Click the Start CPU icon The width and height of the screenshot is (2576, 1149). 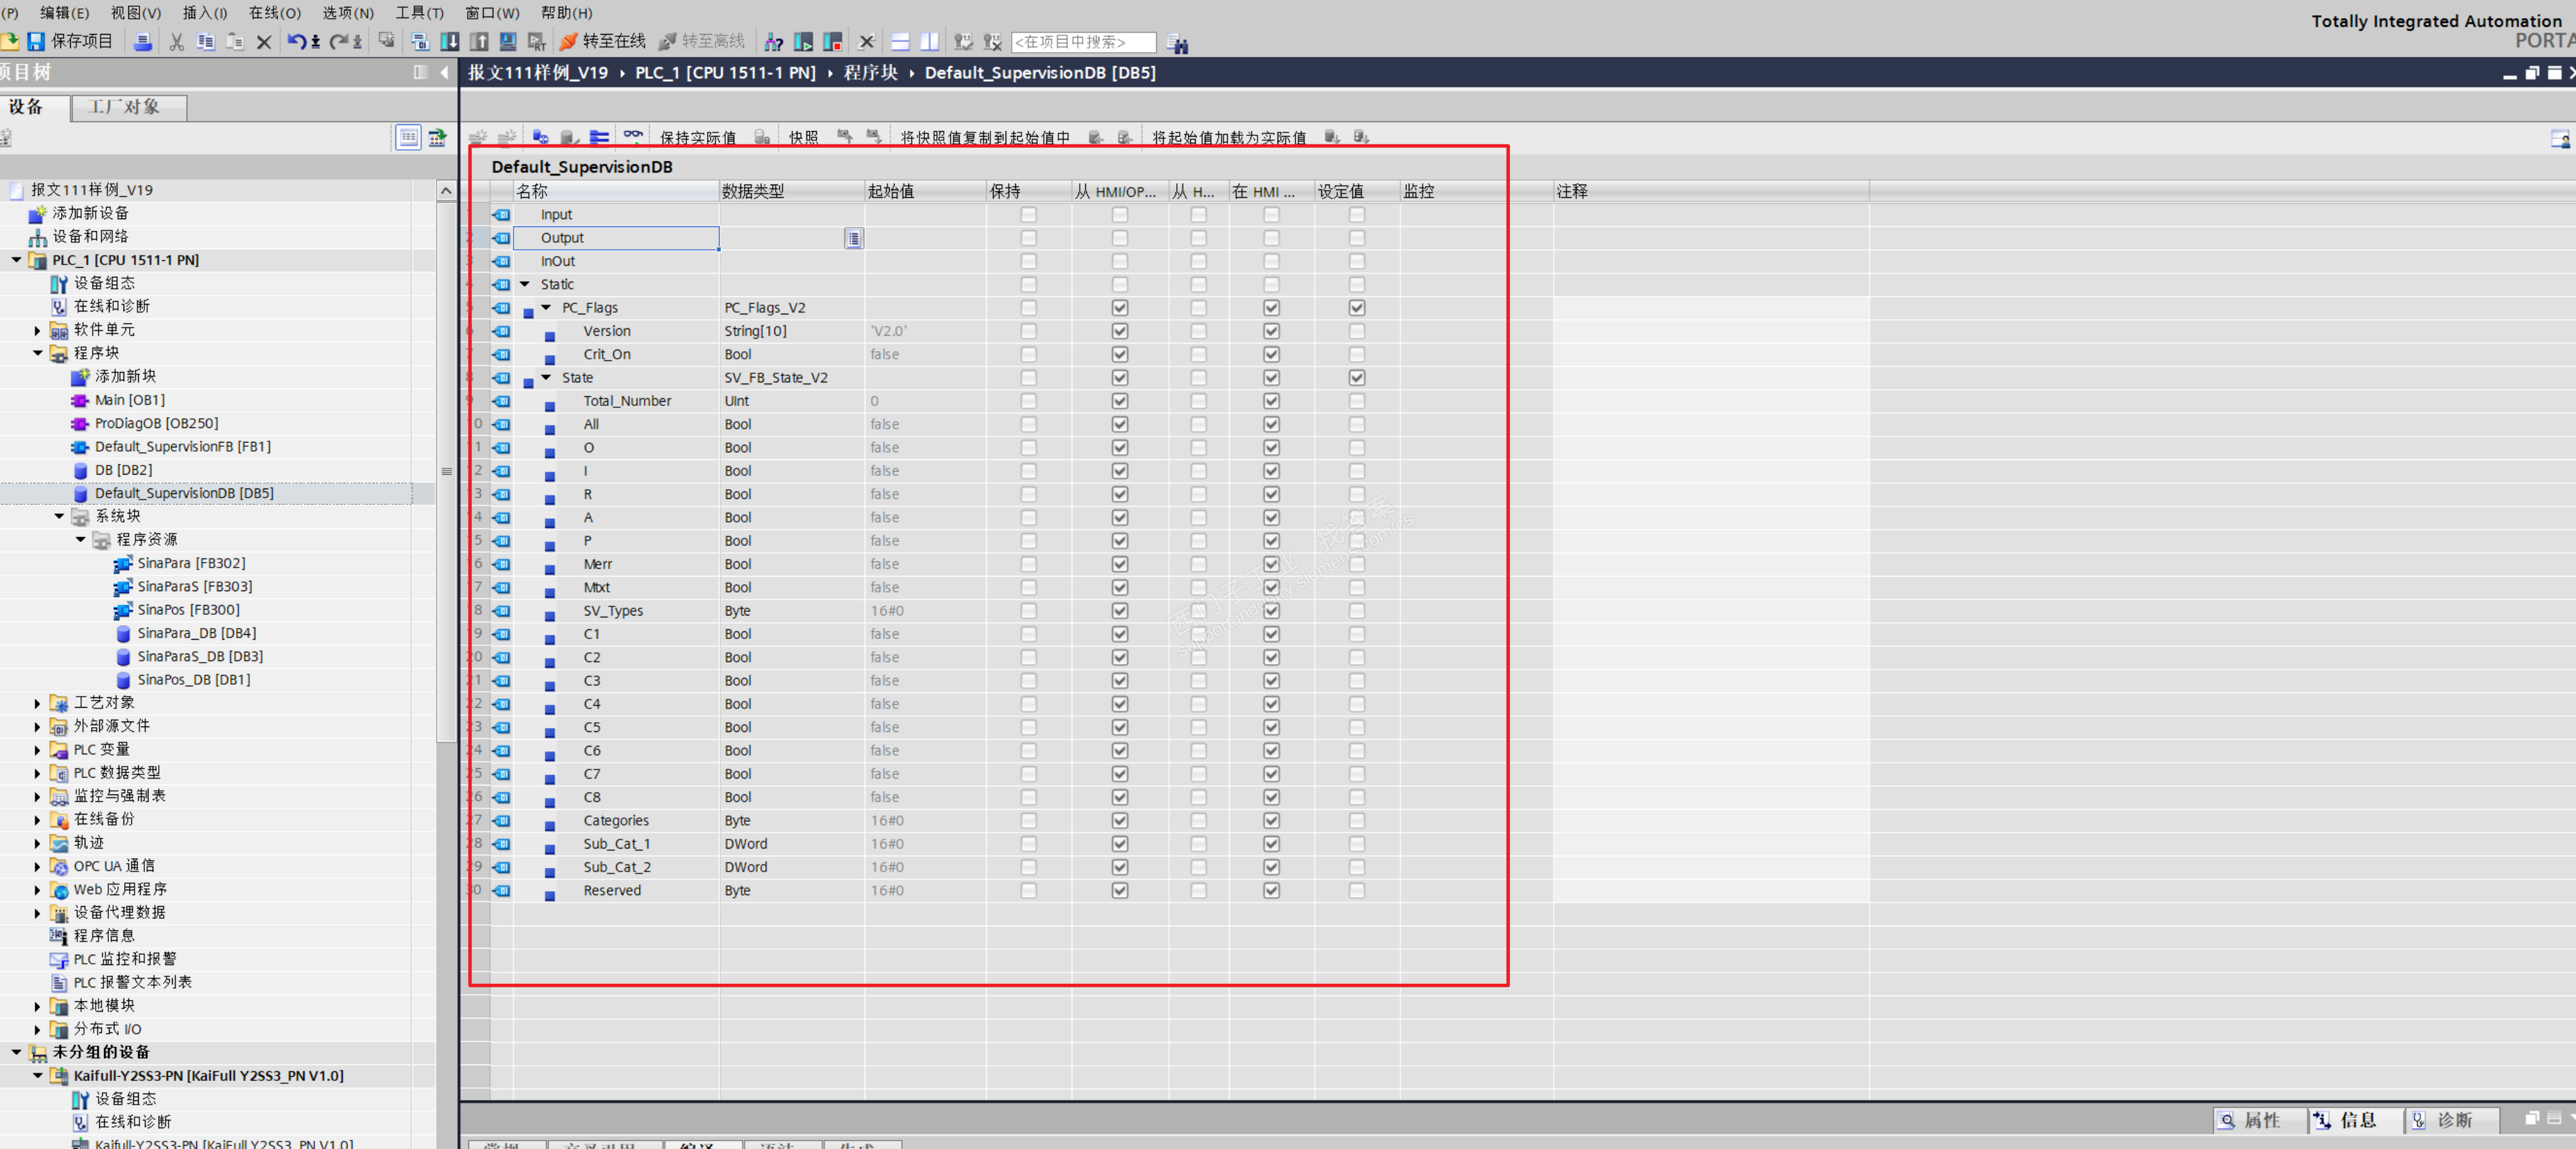(803, 42)
